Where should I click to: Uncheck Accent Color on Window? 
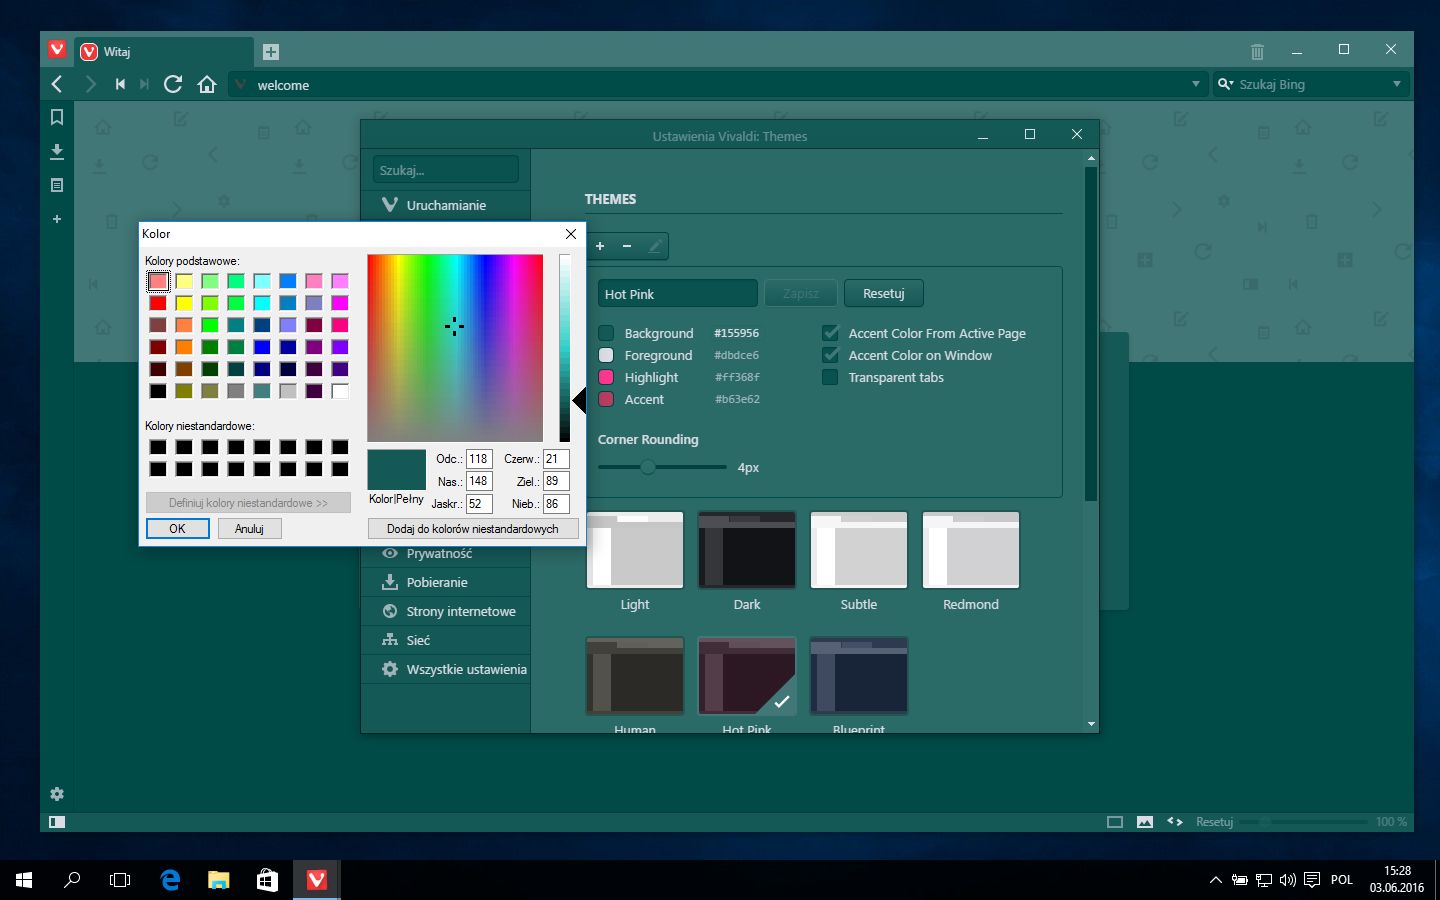[830, 355]
